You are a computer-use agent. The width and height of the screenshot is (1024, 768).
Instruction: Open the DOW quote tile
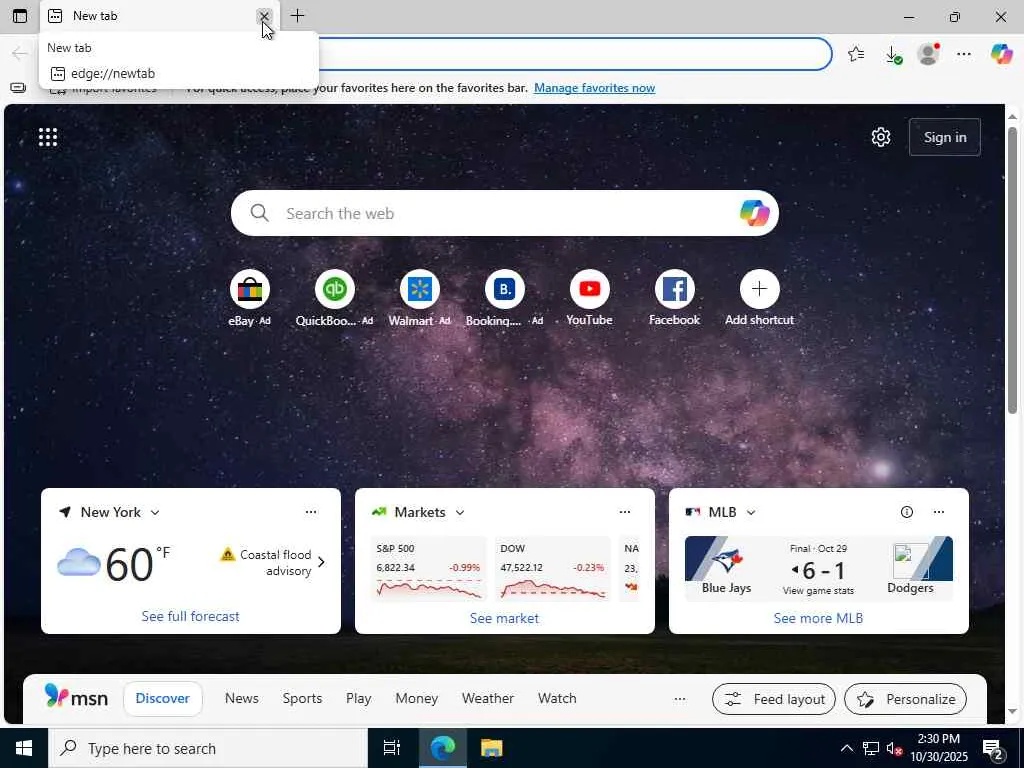[552, 568]
